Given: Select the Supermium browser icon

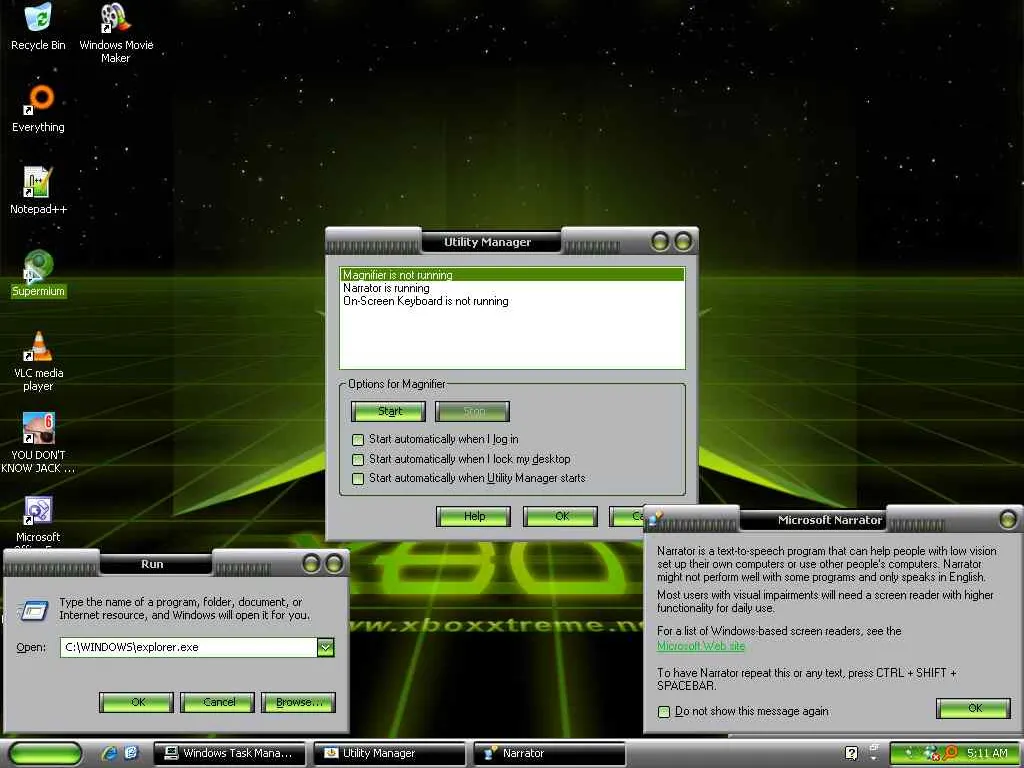Looking at the screenshot, I should click(38, 273).
